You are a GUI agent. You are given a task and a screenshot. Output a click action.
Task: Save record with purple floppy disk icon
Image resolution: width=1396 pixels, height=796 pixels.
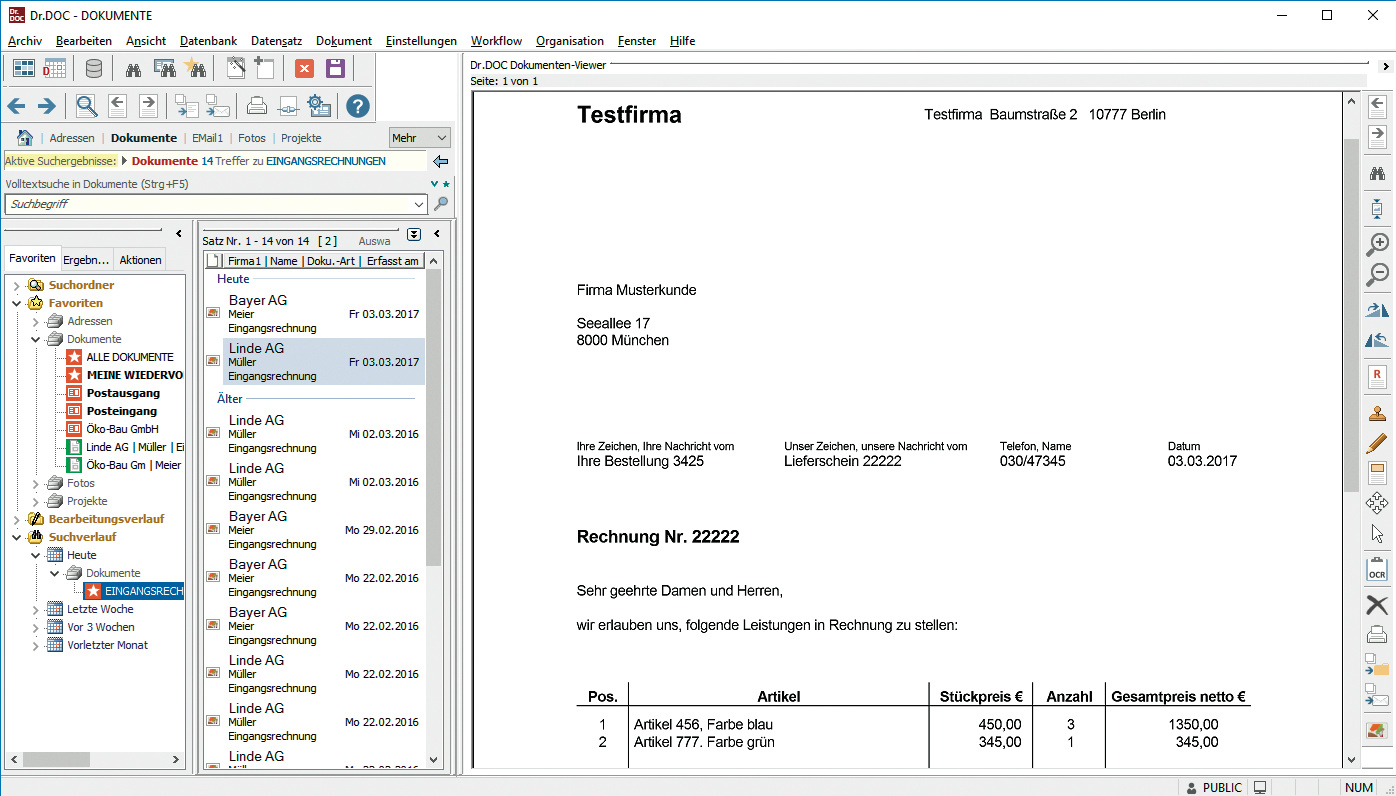tap(335, 68)
